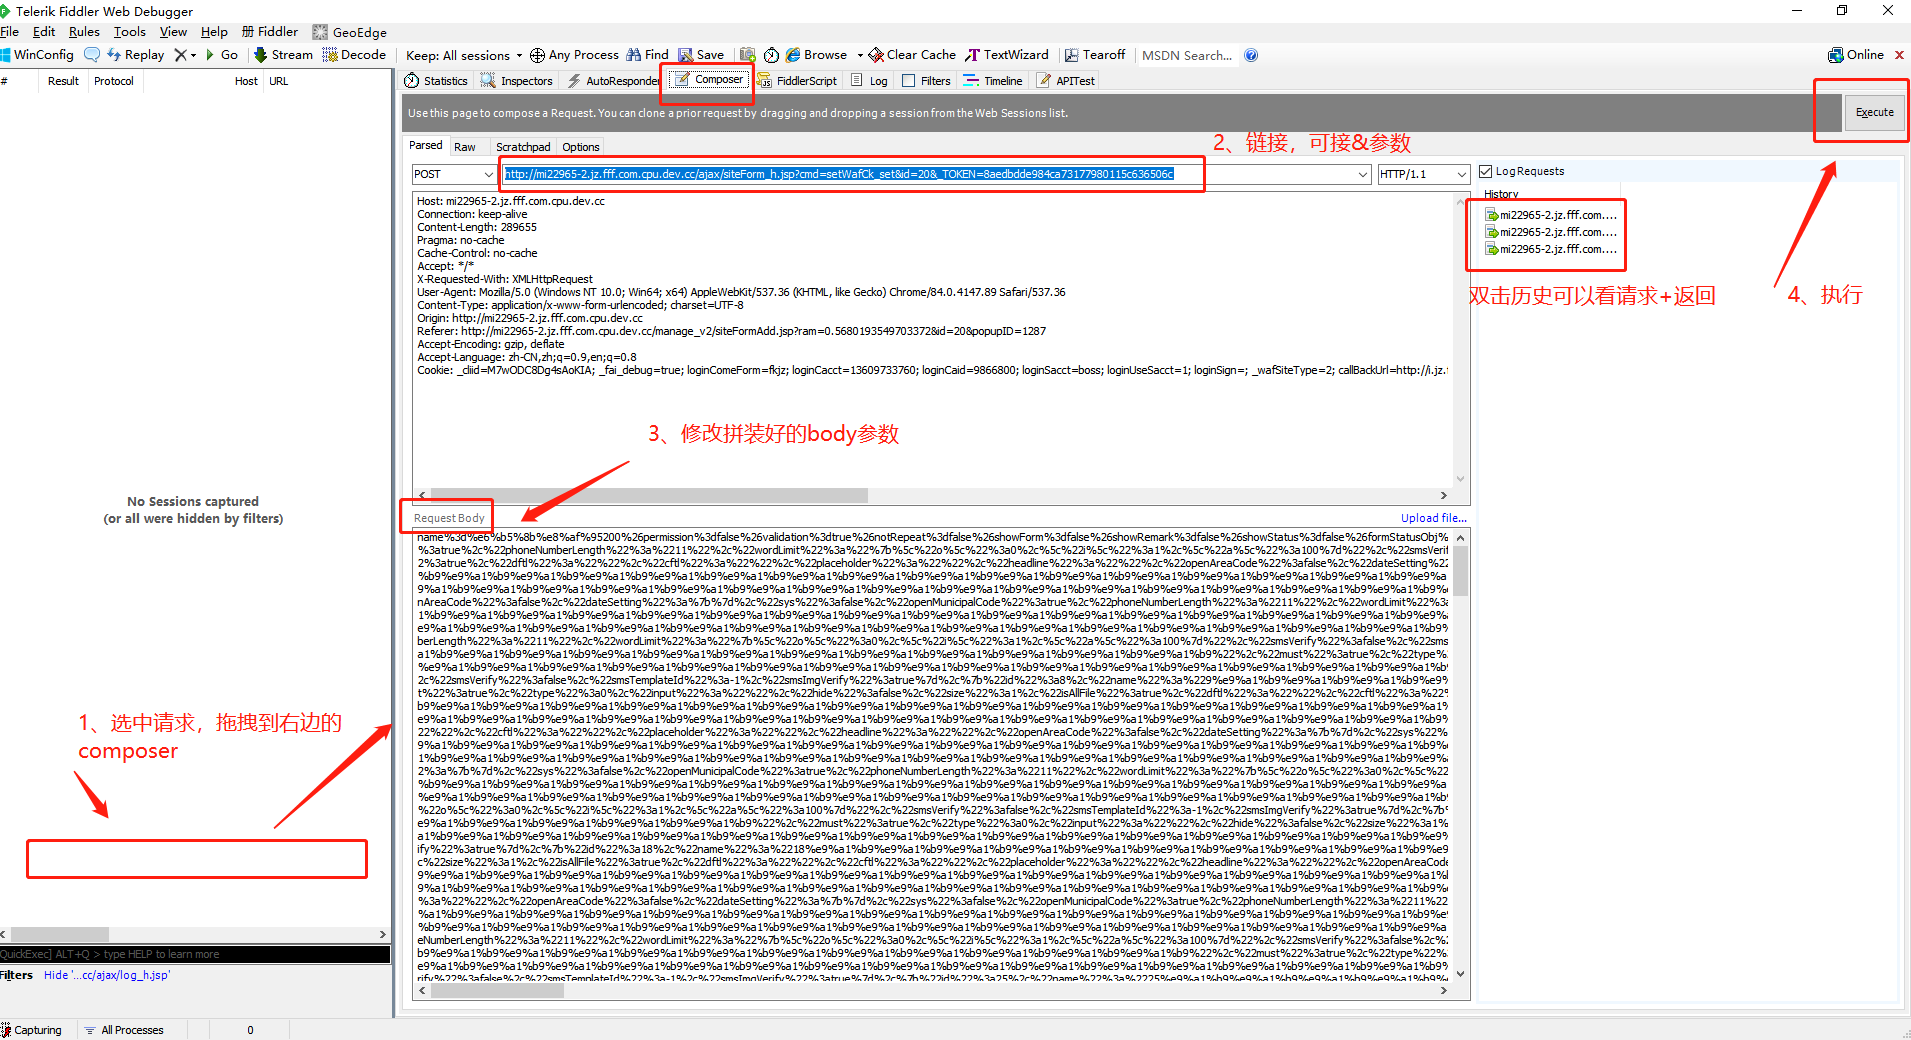
Task: Click the Hide '...cc/ajax/log_h.jsp' filter link
Action: point(107,975)
